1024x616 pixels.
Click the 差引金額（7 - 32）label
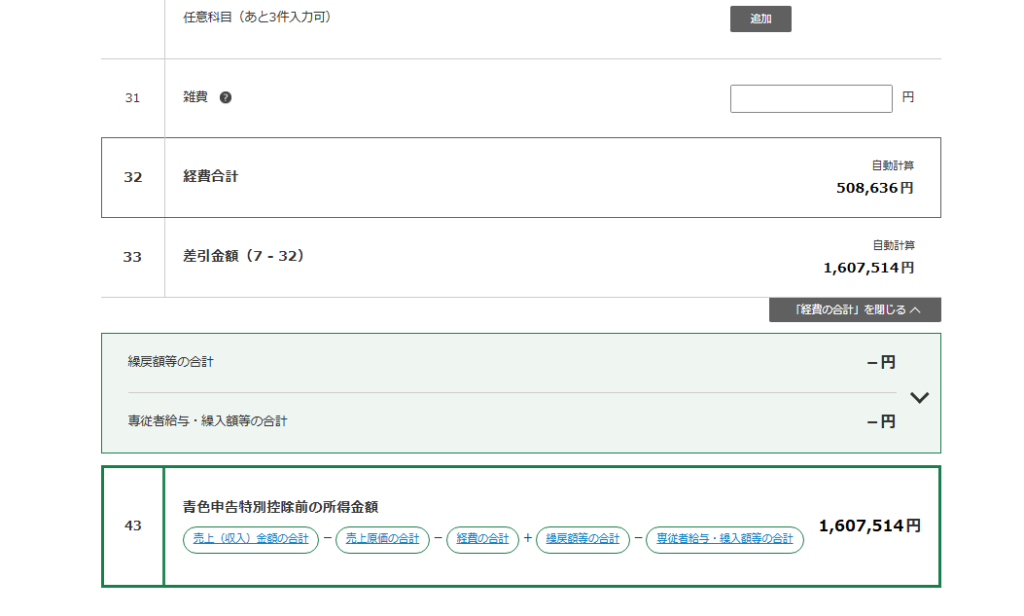243,257
